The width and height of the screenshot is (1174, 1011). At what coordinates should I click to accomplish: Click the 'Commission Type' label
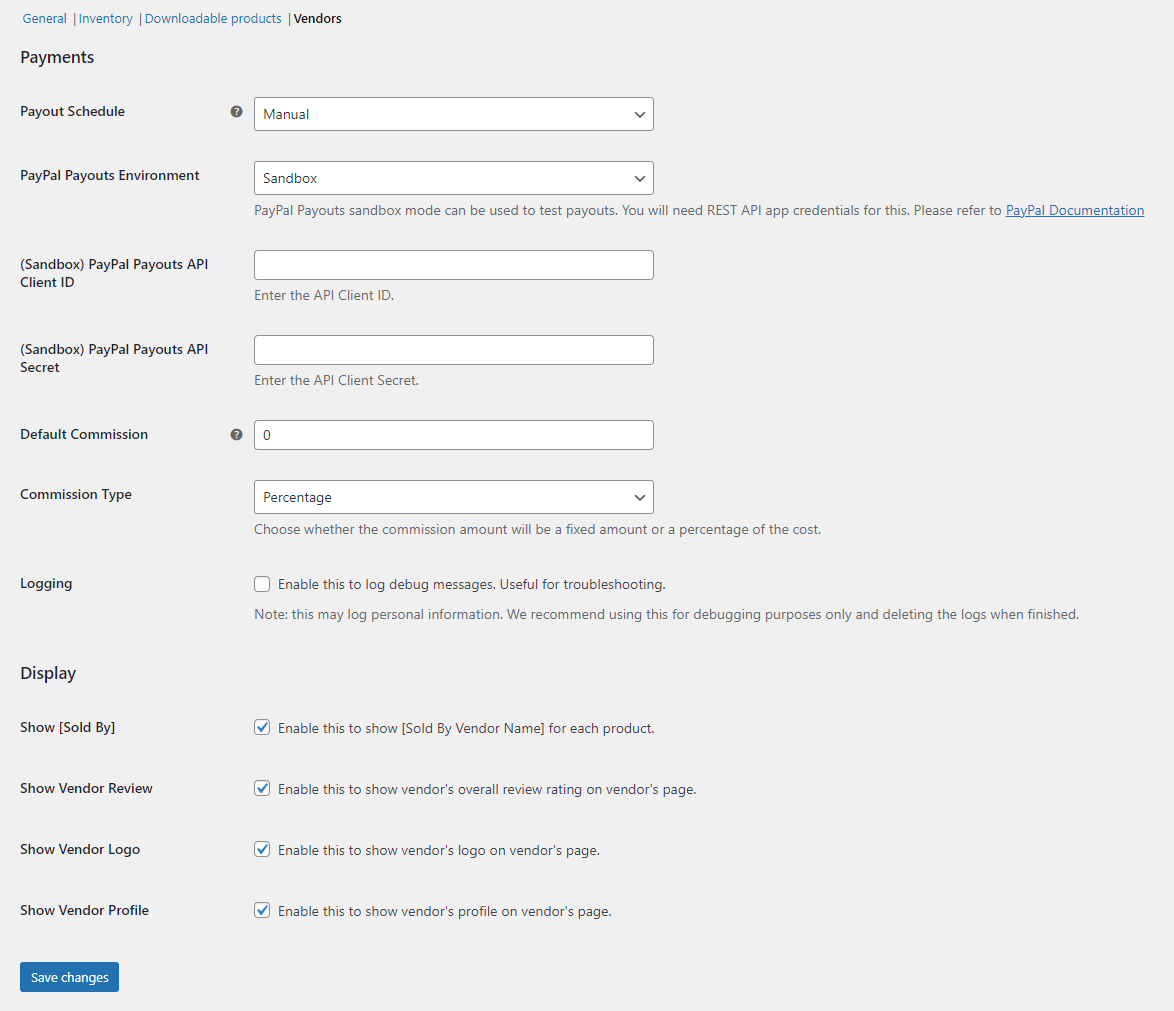coord(76,494)
